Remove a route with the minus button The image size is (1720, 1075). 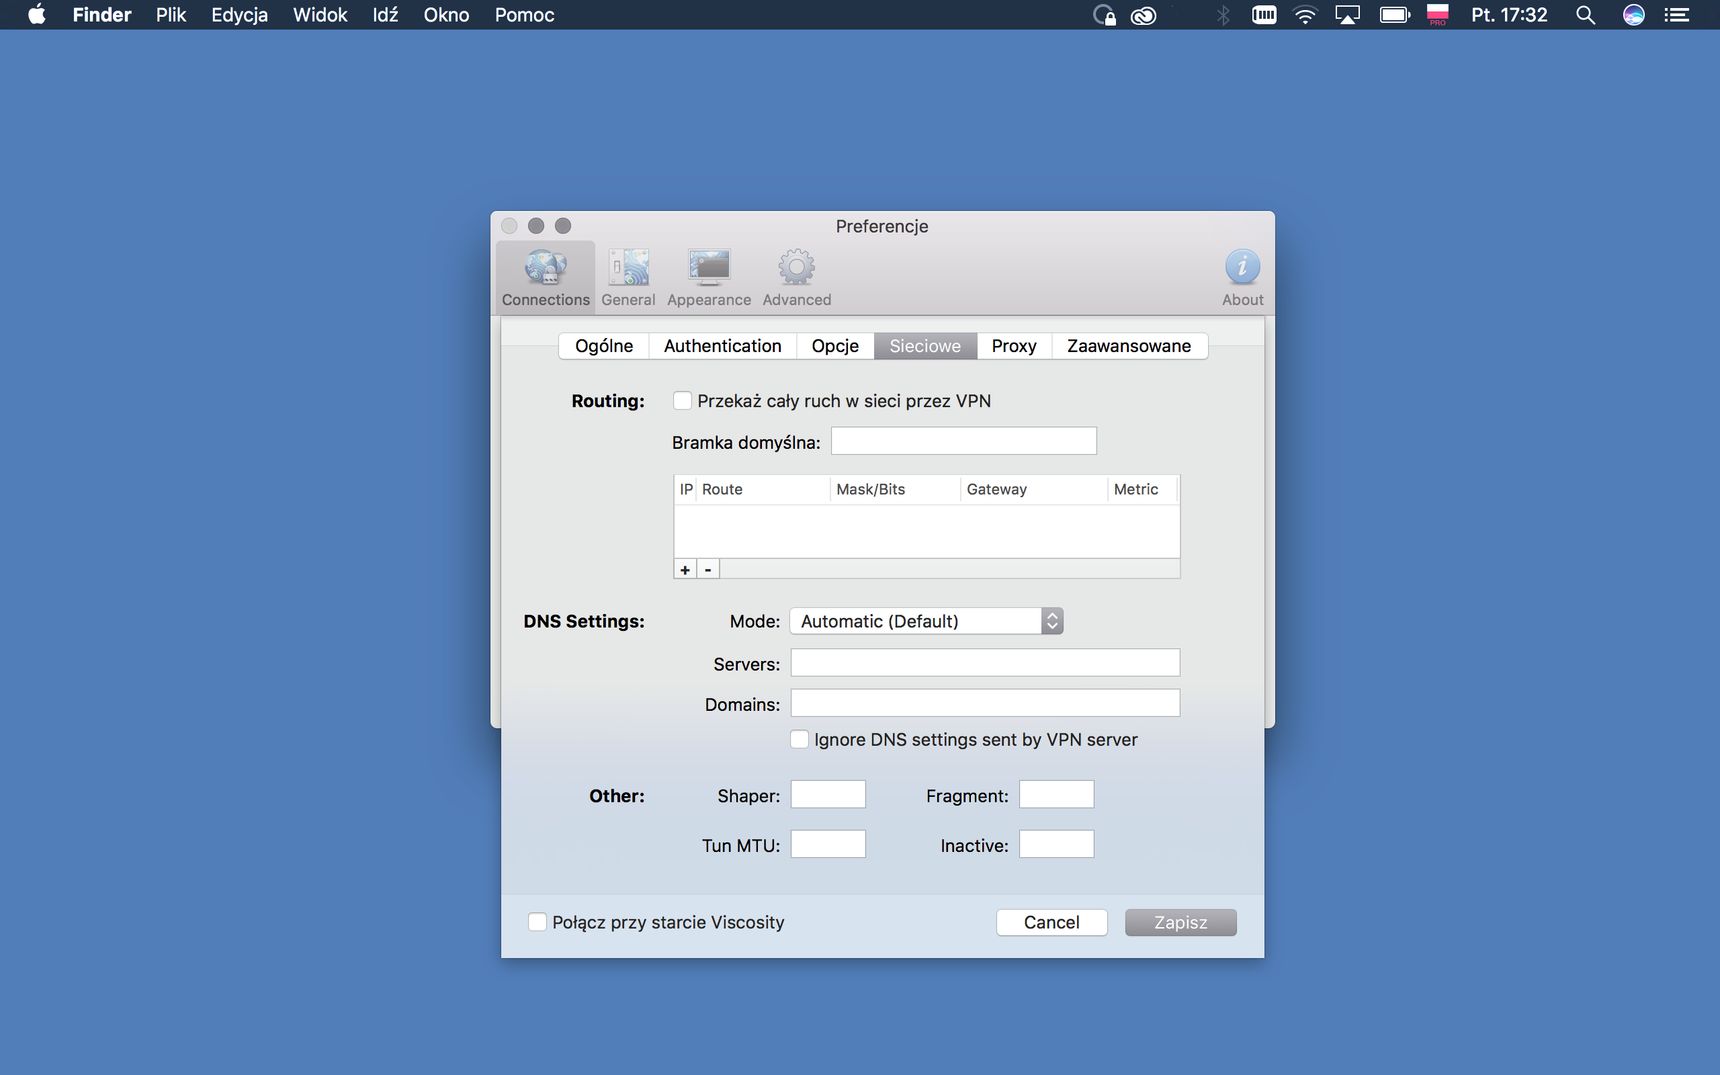click(x=708, y=569)
